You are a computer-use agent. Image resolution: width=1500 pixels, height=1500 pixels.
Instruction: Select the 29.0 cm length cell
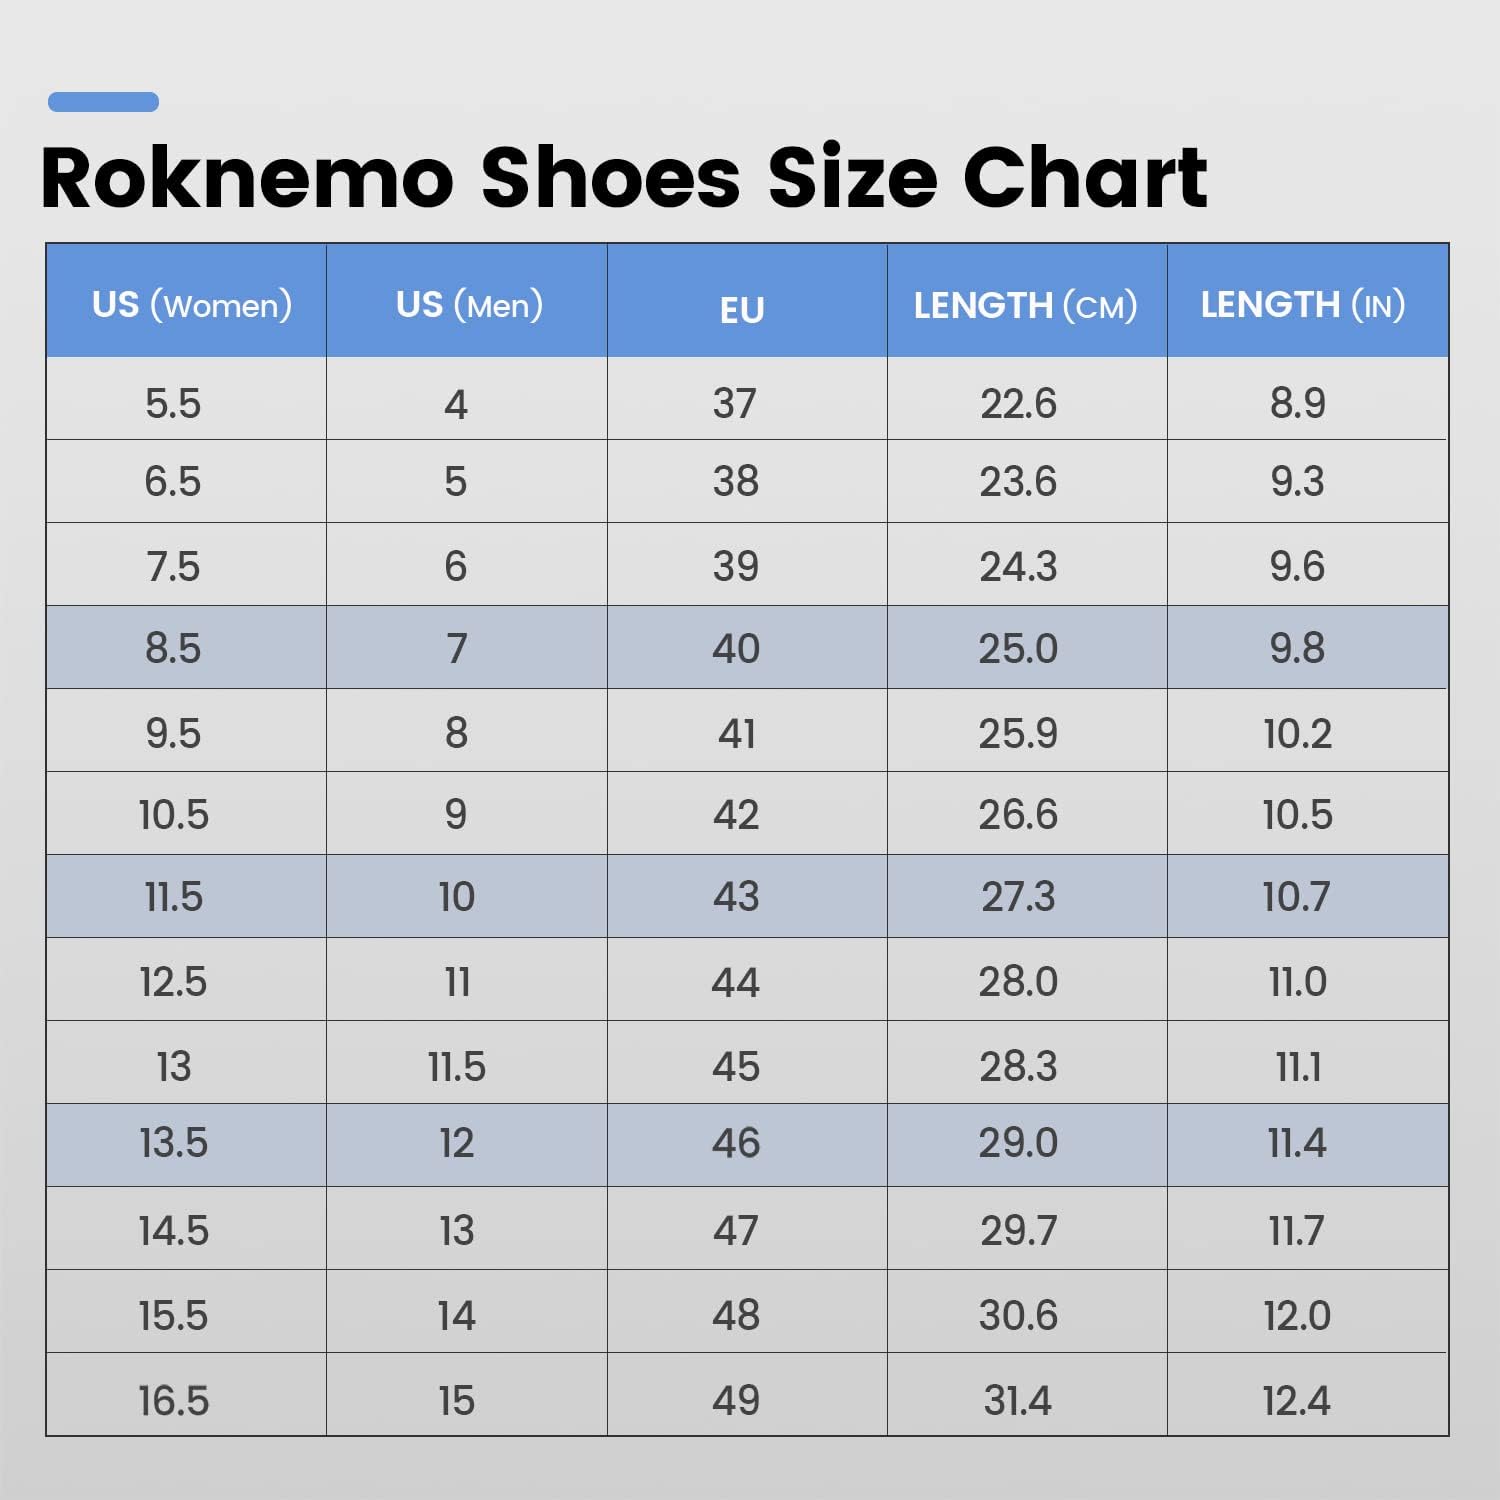[x=1018, y=1143]
